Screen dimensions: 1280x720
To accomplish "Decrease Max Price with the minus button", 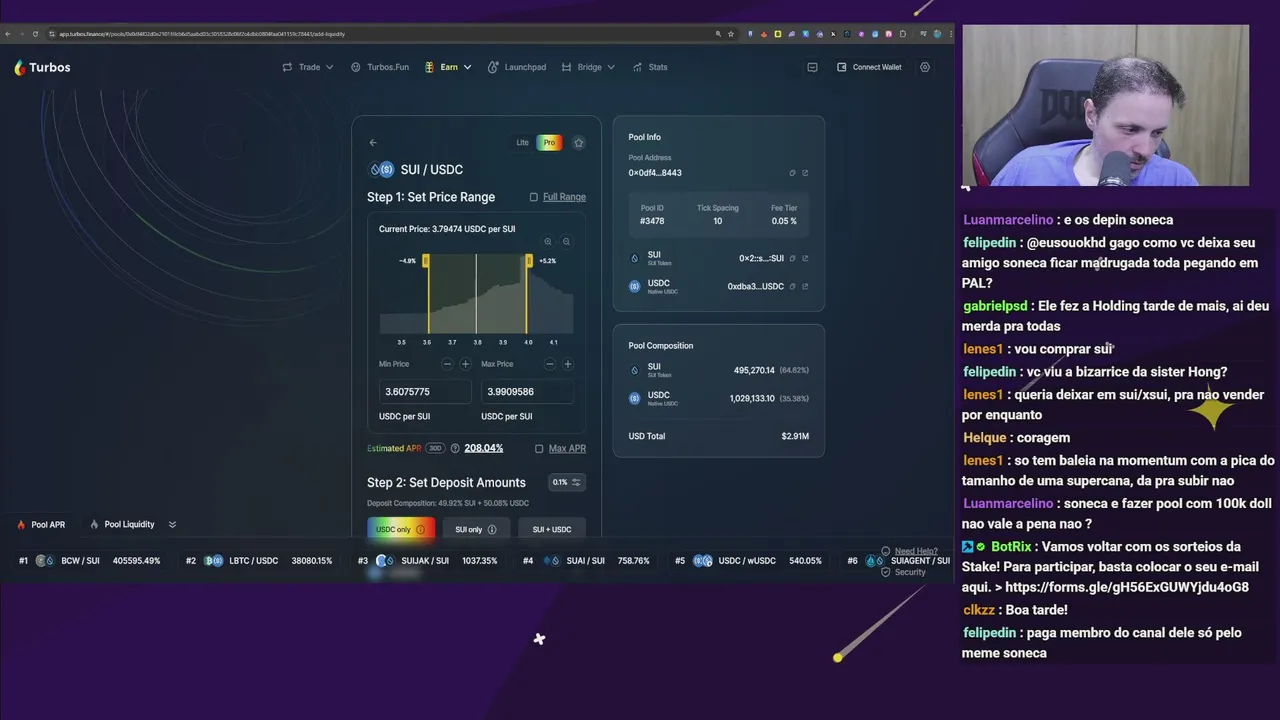I will pos(549,364).
